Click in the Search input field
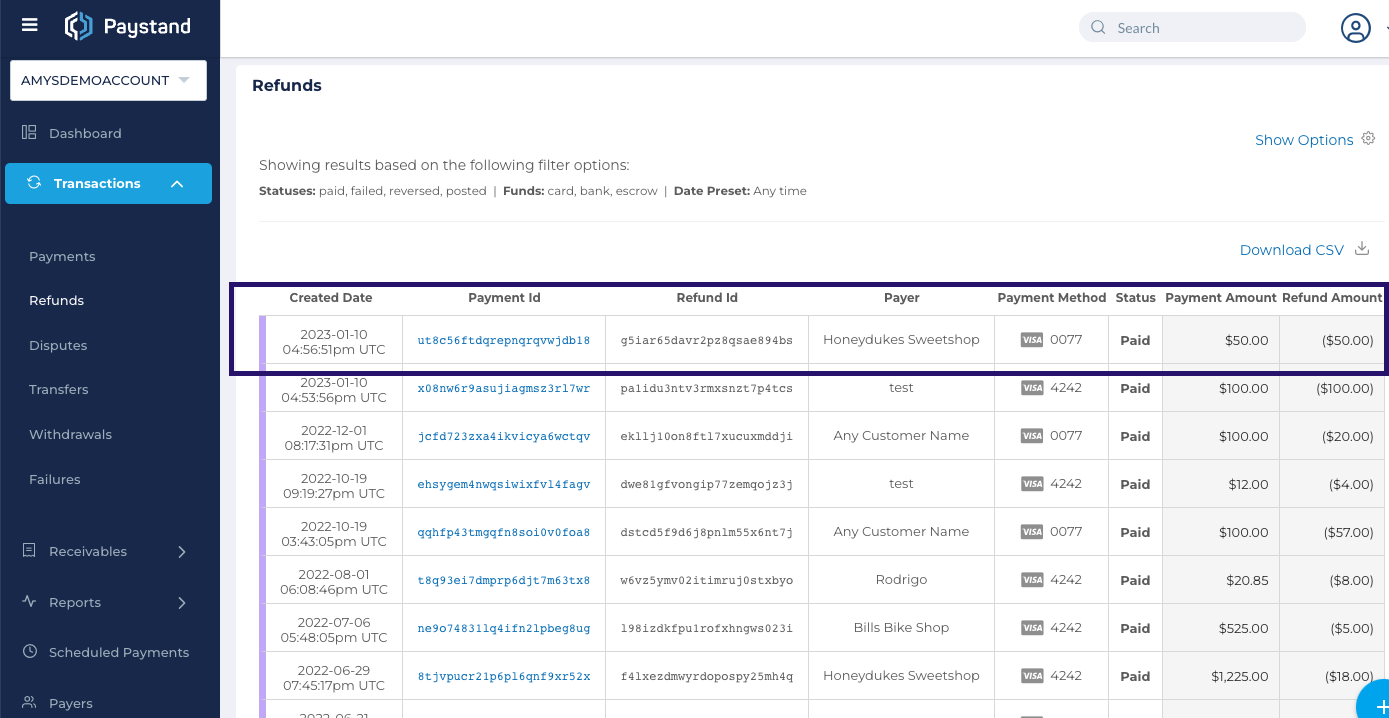This screenshot has height=718, width=1389. tap(1192, 28)
